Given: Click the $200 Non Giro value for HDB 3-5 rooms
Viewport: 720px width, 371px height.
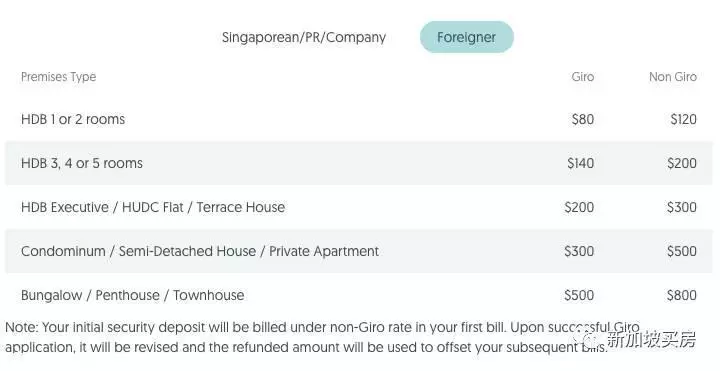Looking at the screenshot, I should 682,163.
